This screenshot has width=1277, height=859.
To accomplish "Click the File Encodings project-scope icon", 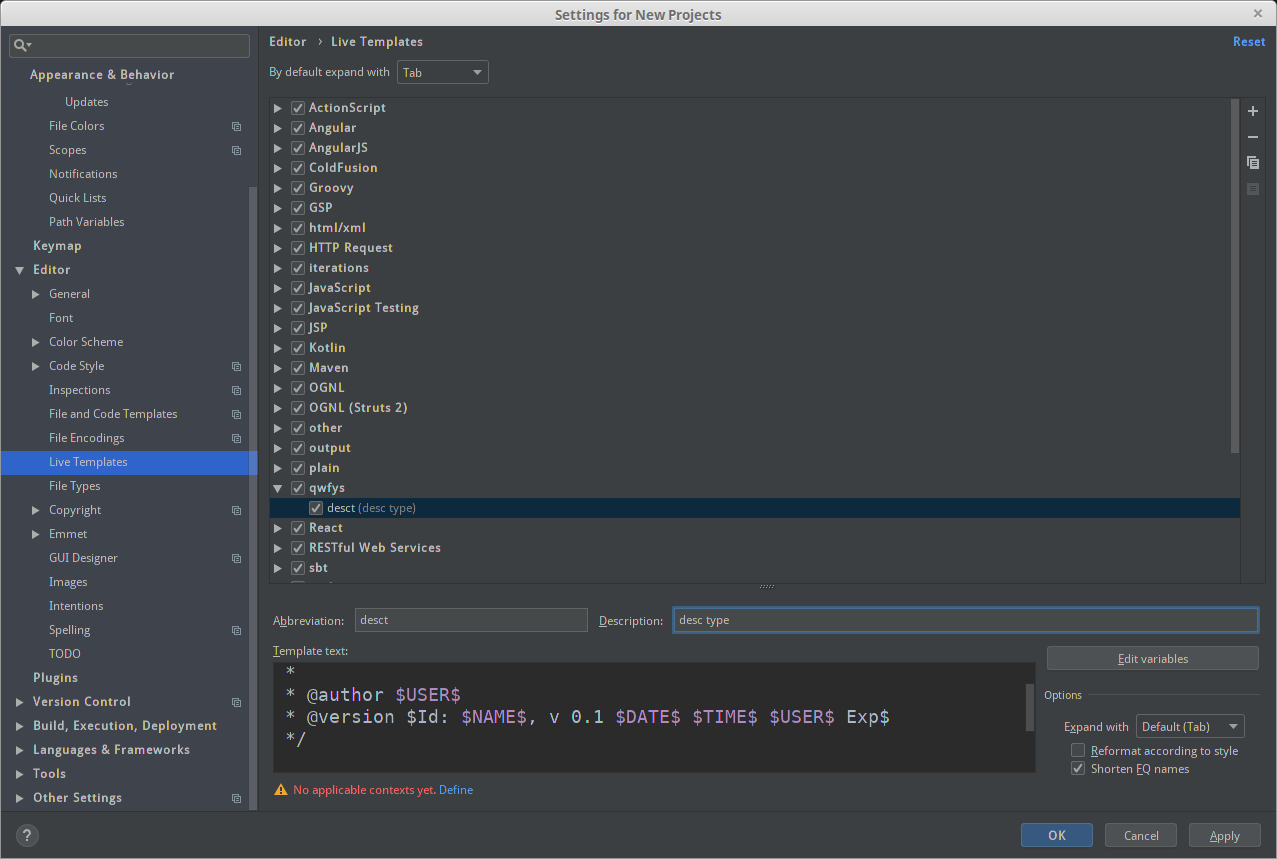I will tap(236, 438).
